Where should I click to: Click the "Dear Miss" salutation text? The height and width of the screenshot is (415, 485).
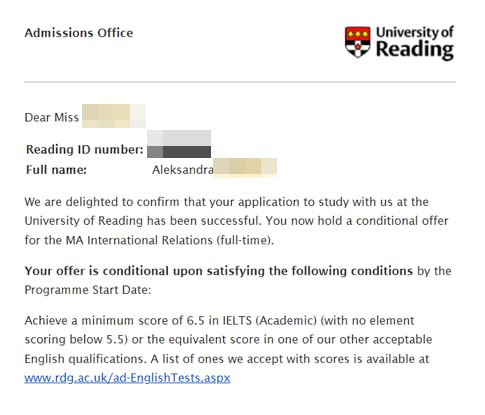point(52,117)
